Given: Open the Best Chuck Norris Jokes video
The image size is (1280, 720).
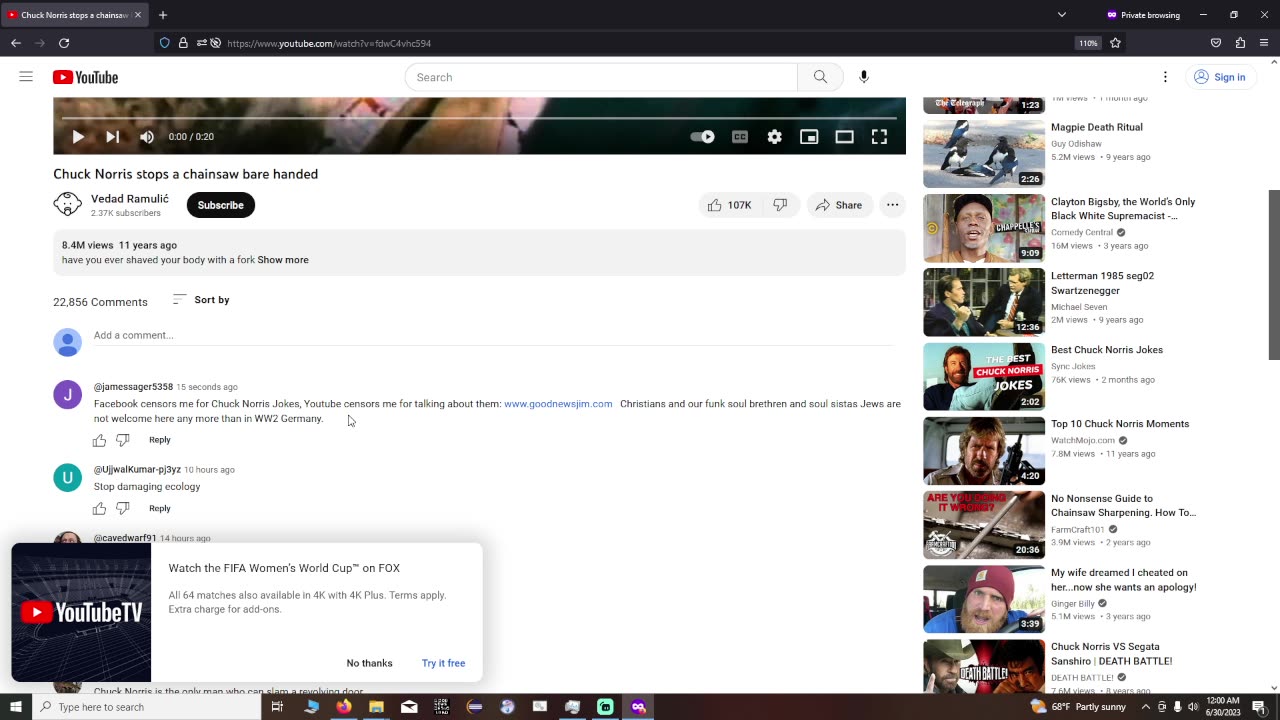Looking at the screenshot, I should (1107, 350).
